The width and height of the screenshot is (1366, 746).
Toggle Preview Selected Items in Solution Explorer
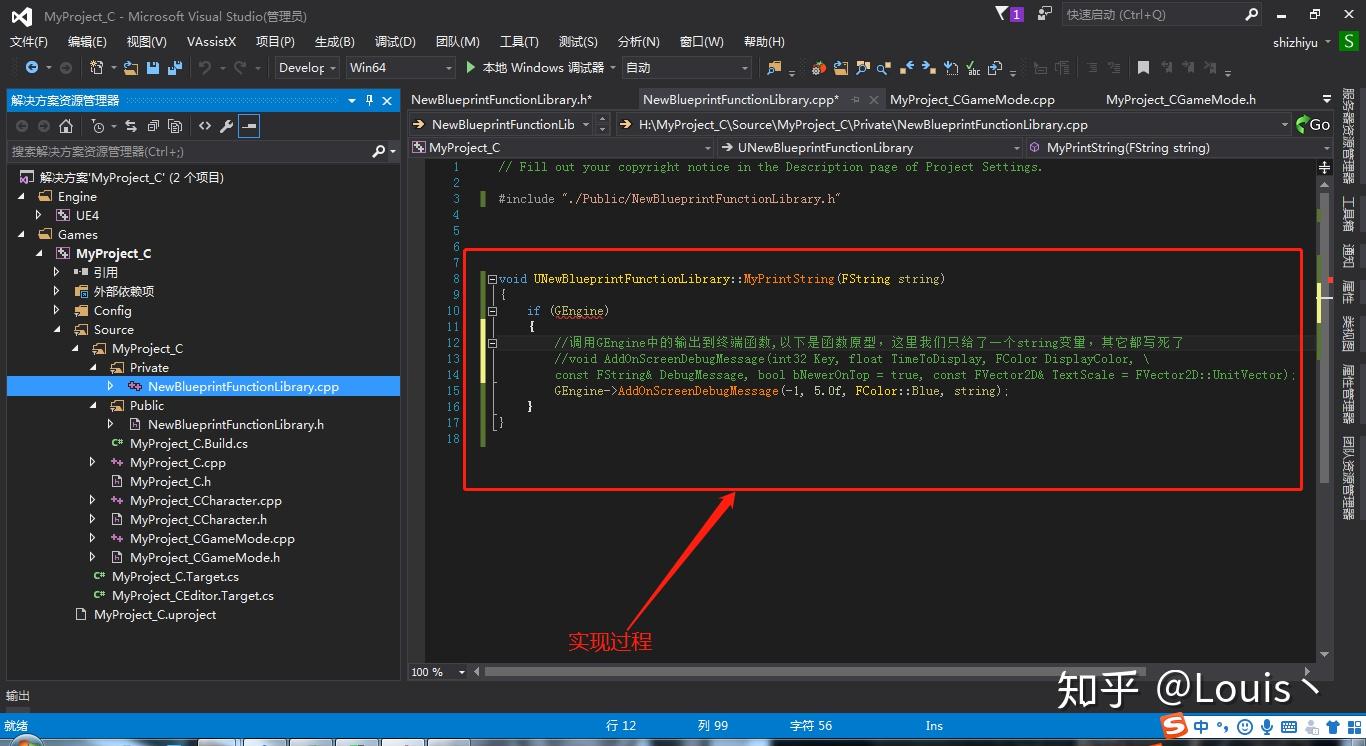coord(247,125)
